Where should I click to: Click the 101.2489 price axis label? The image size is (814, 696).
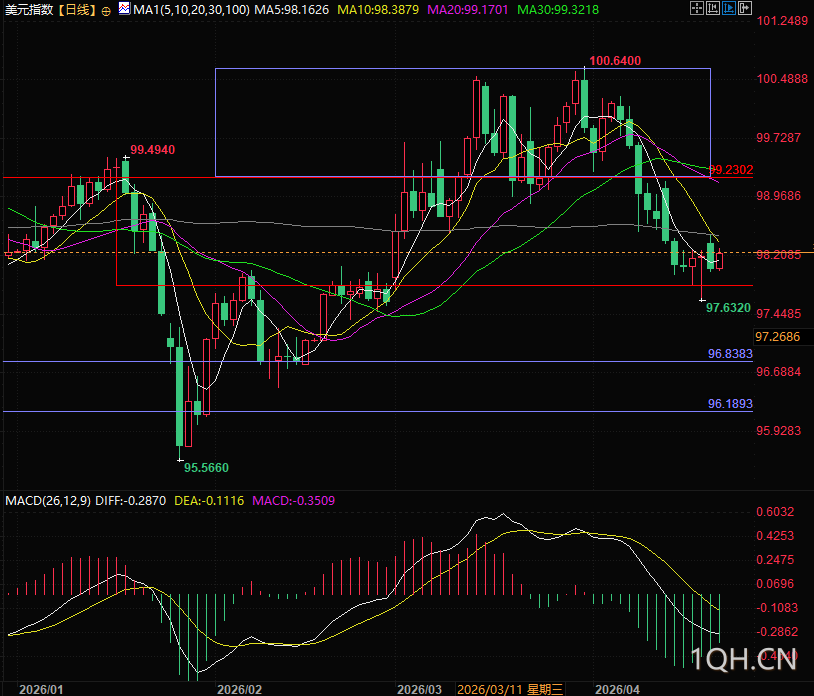782,21
